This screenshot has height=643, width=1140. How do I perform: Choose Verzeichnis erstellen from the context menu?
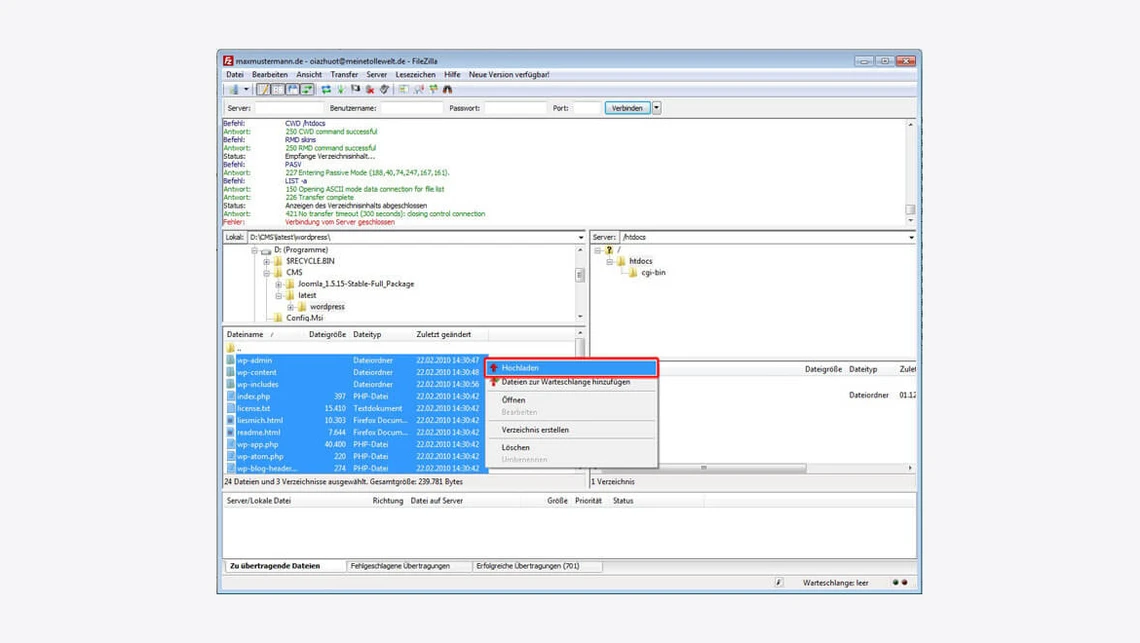[535, 431]
